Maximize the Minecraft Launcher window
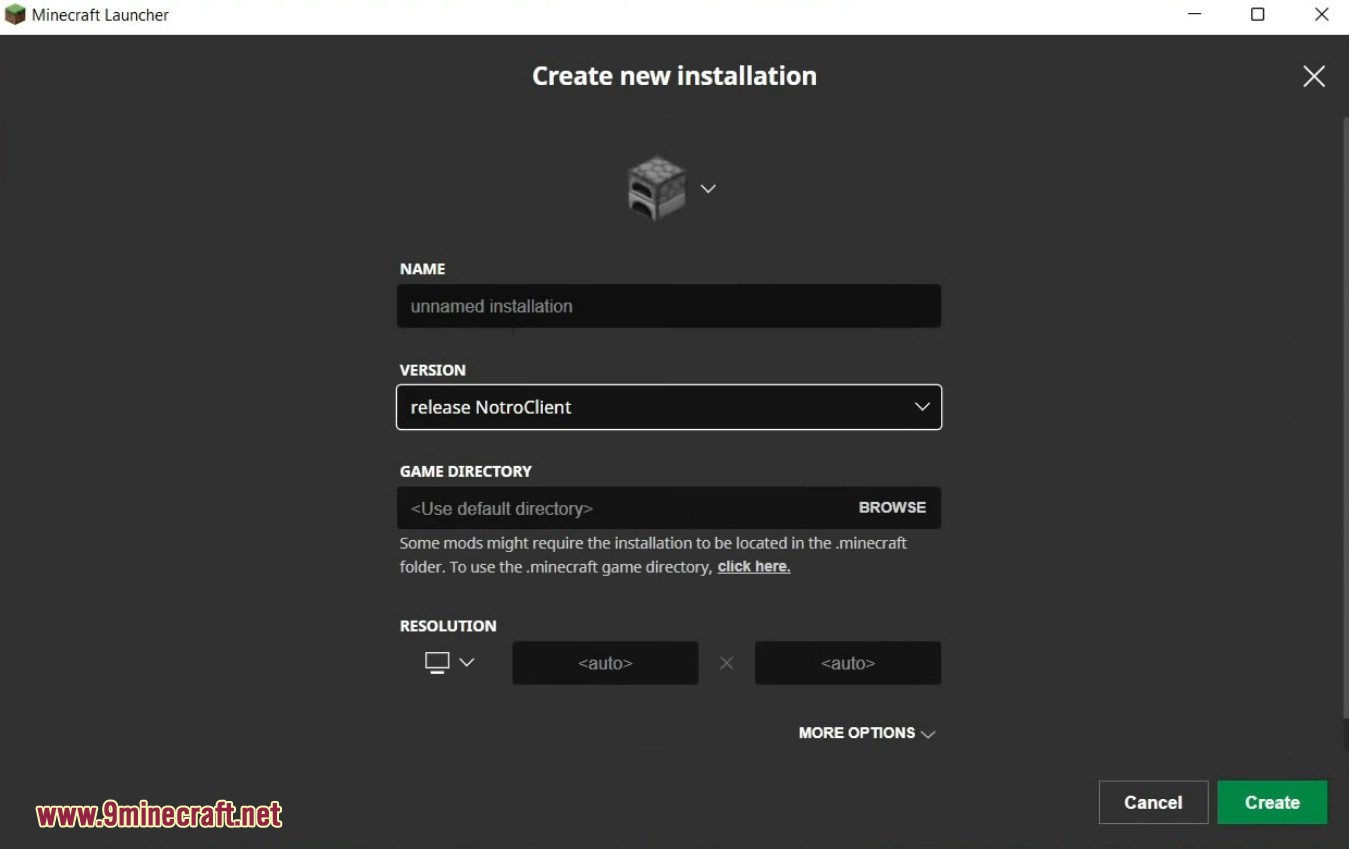Screen dimensions: 1349x849 (x=1258, y=15)
